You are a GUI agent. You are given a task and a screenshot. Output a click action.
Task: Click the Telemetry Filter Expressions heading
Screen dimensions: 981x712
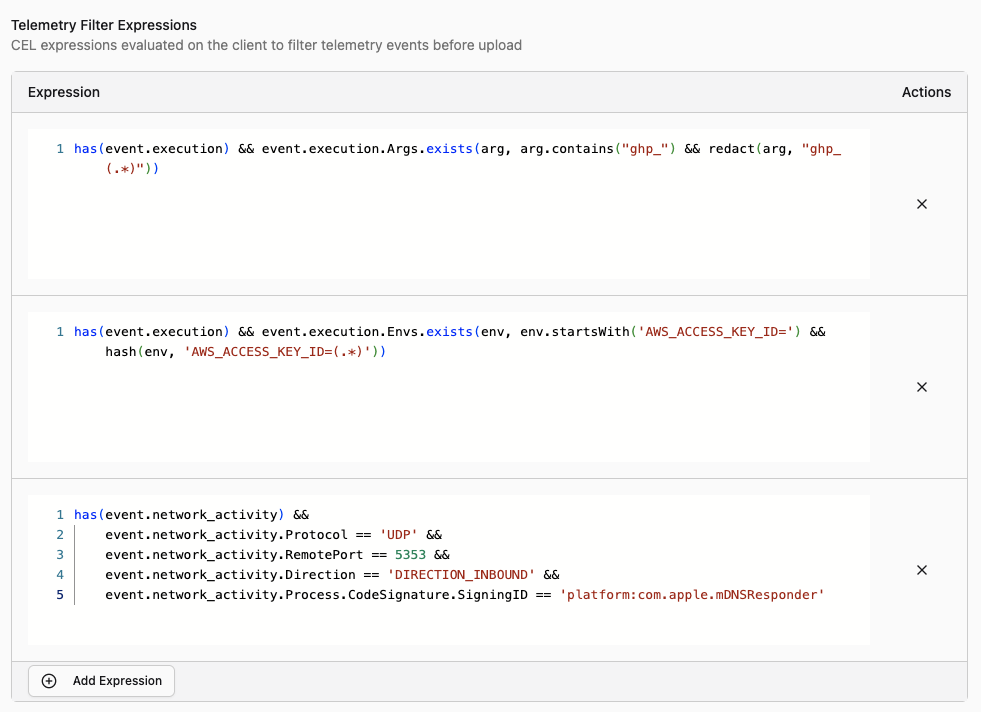click(x=104, y=25)
